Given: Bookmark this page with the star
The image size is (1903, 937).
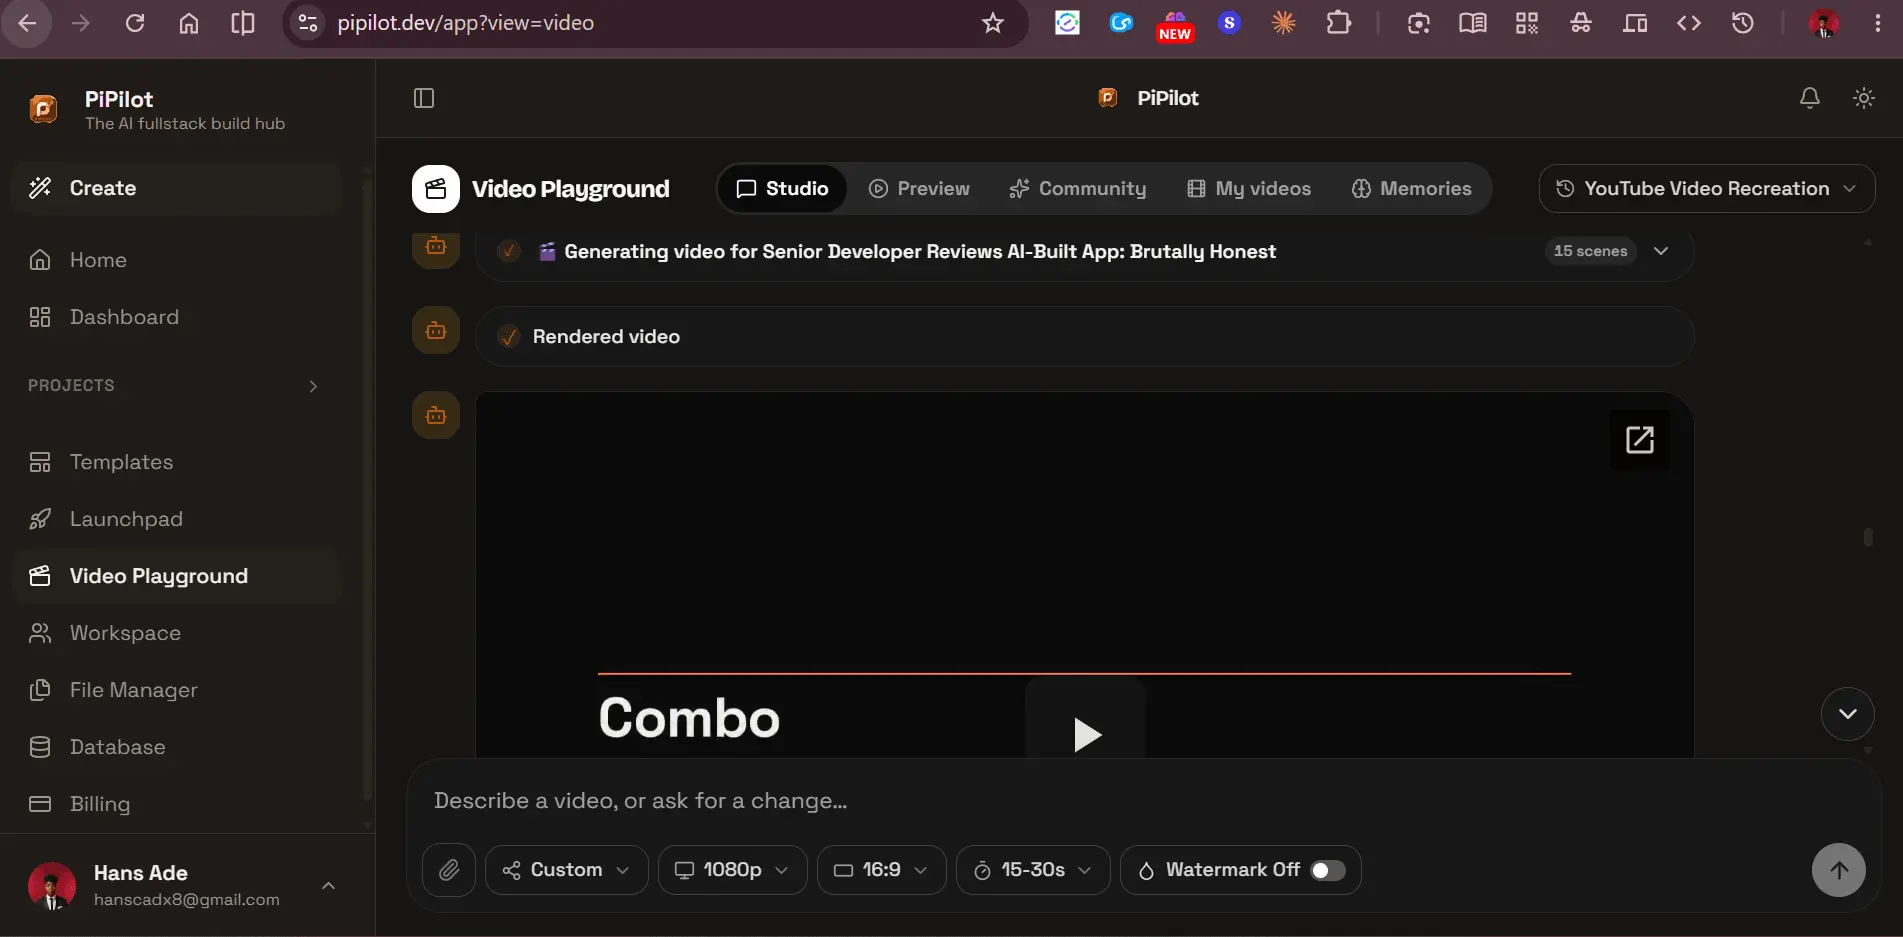Looking at the screenshot, I should [992, 23].
